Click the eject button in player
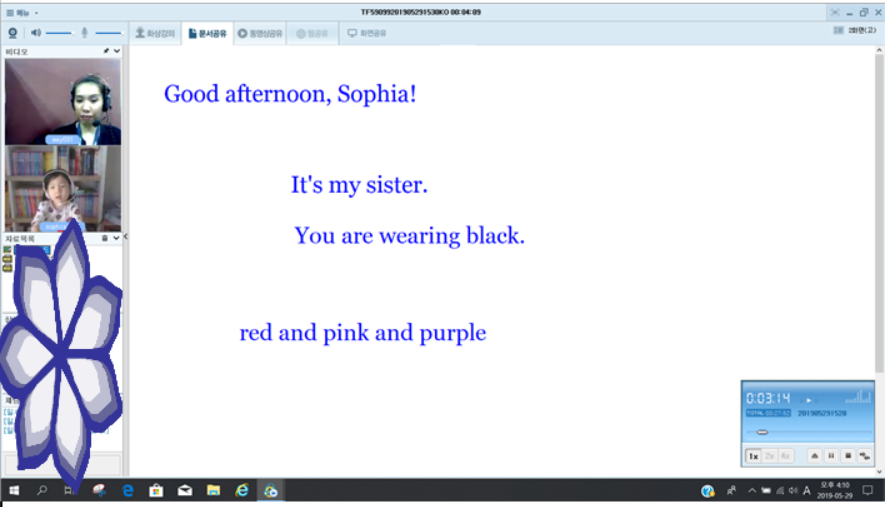The height and width of the screenshot is (507, 885). 814,456
